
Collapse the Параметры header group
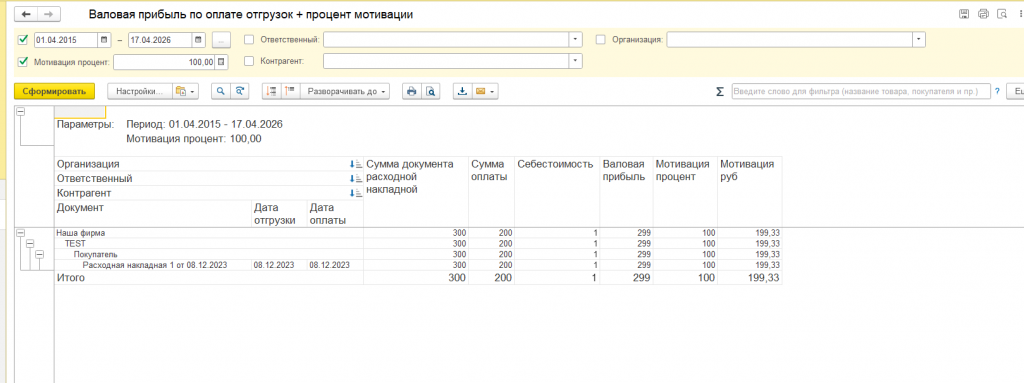tap(20, 111)
